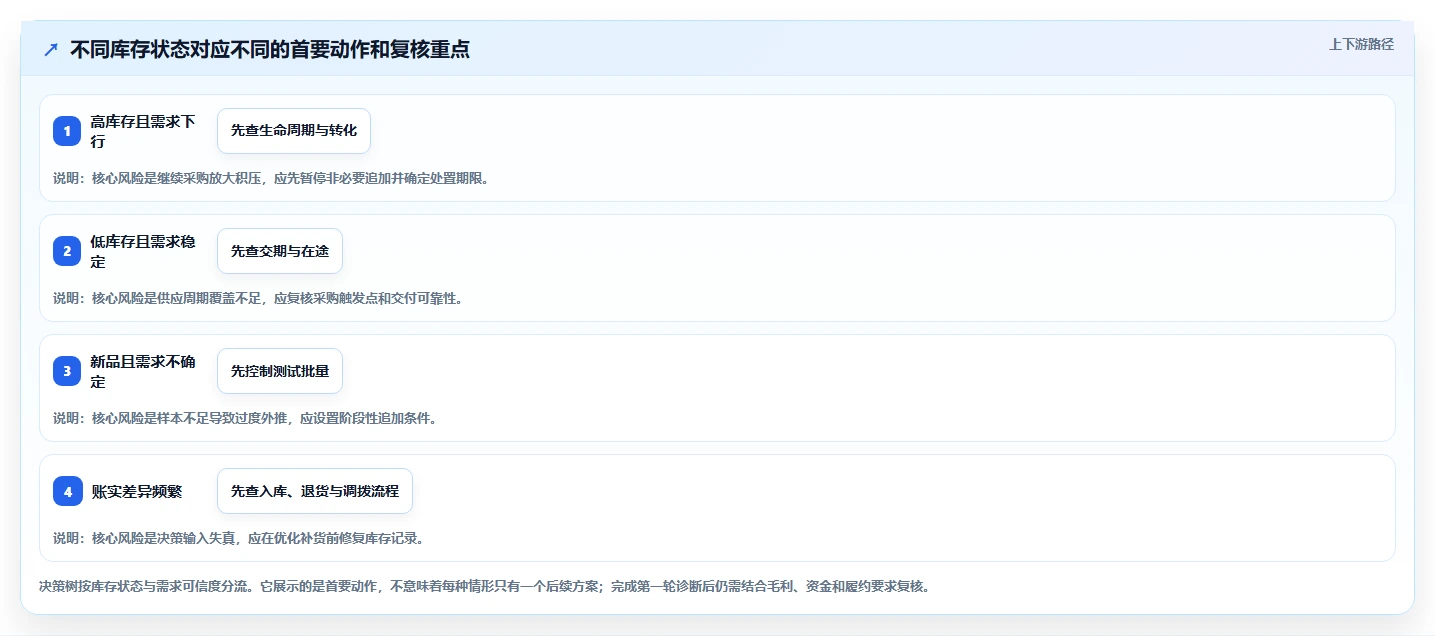The image size is (1435, 636).
Task: Click the note about 供应周期覆盖不足
Action: coord(258,298)
